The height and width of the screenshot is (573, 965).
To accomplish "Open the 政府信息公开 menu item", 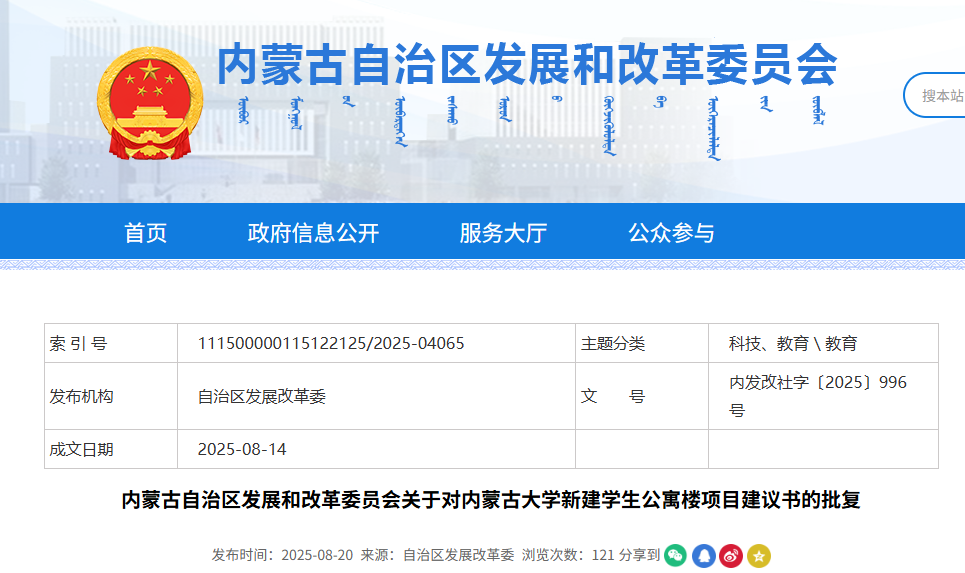I will tap(313, 233).
